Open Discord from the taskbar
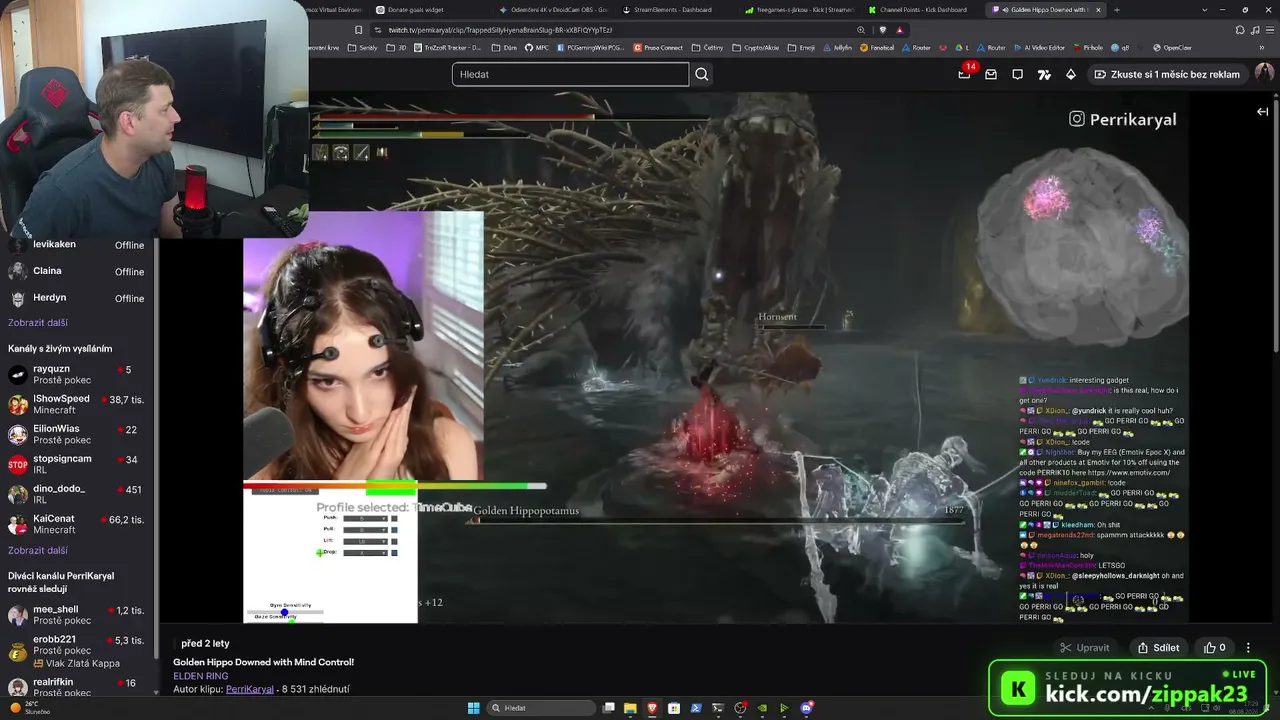1280x720 pixels. pos(806,708)
